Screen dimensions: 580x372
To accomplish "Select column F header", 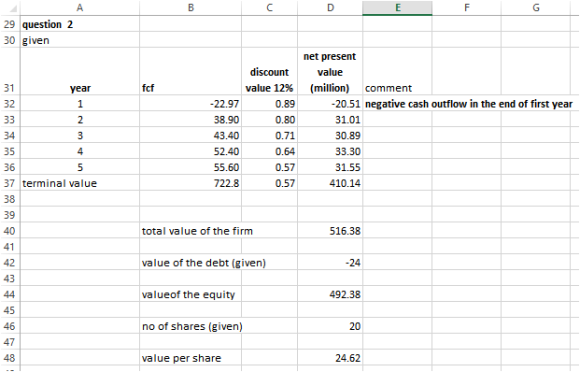I will point(466,7).
